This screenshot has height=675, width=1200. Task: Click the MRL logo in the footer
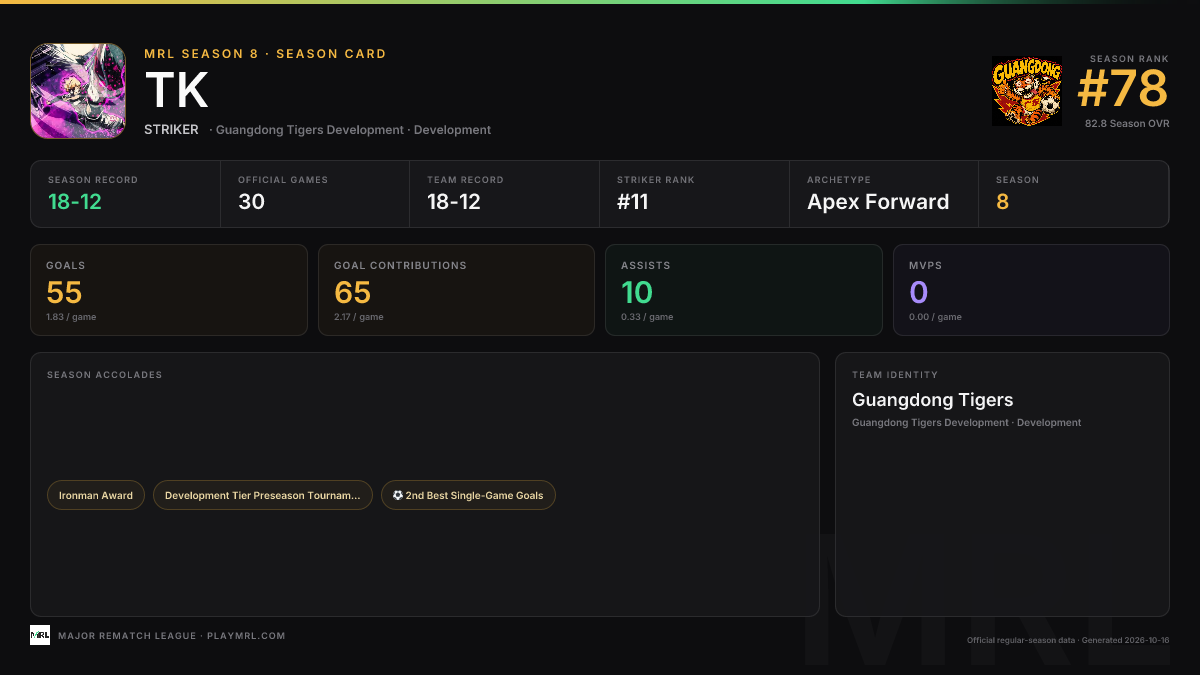point(40,635)
